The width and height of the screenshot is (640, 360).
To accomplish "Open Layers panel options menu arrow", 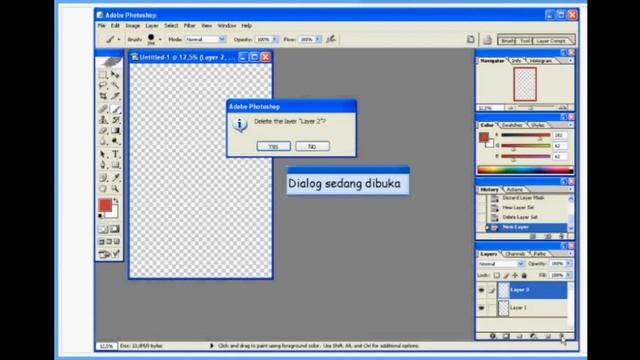I will [570, 254].
